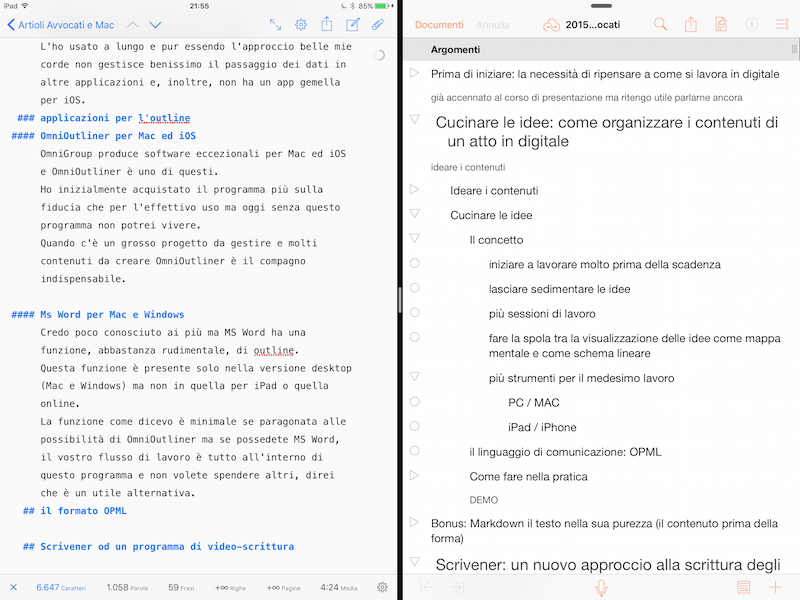Open the document styles edit icon
Viewport: 800px width, 600px height.
coord(720,24)
